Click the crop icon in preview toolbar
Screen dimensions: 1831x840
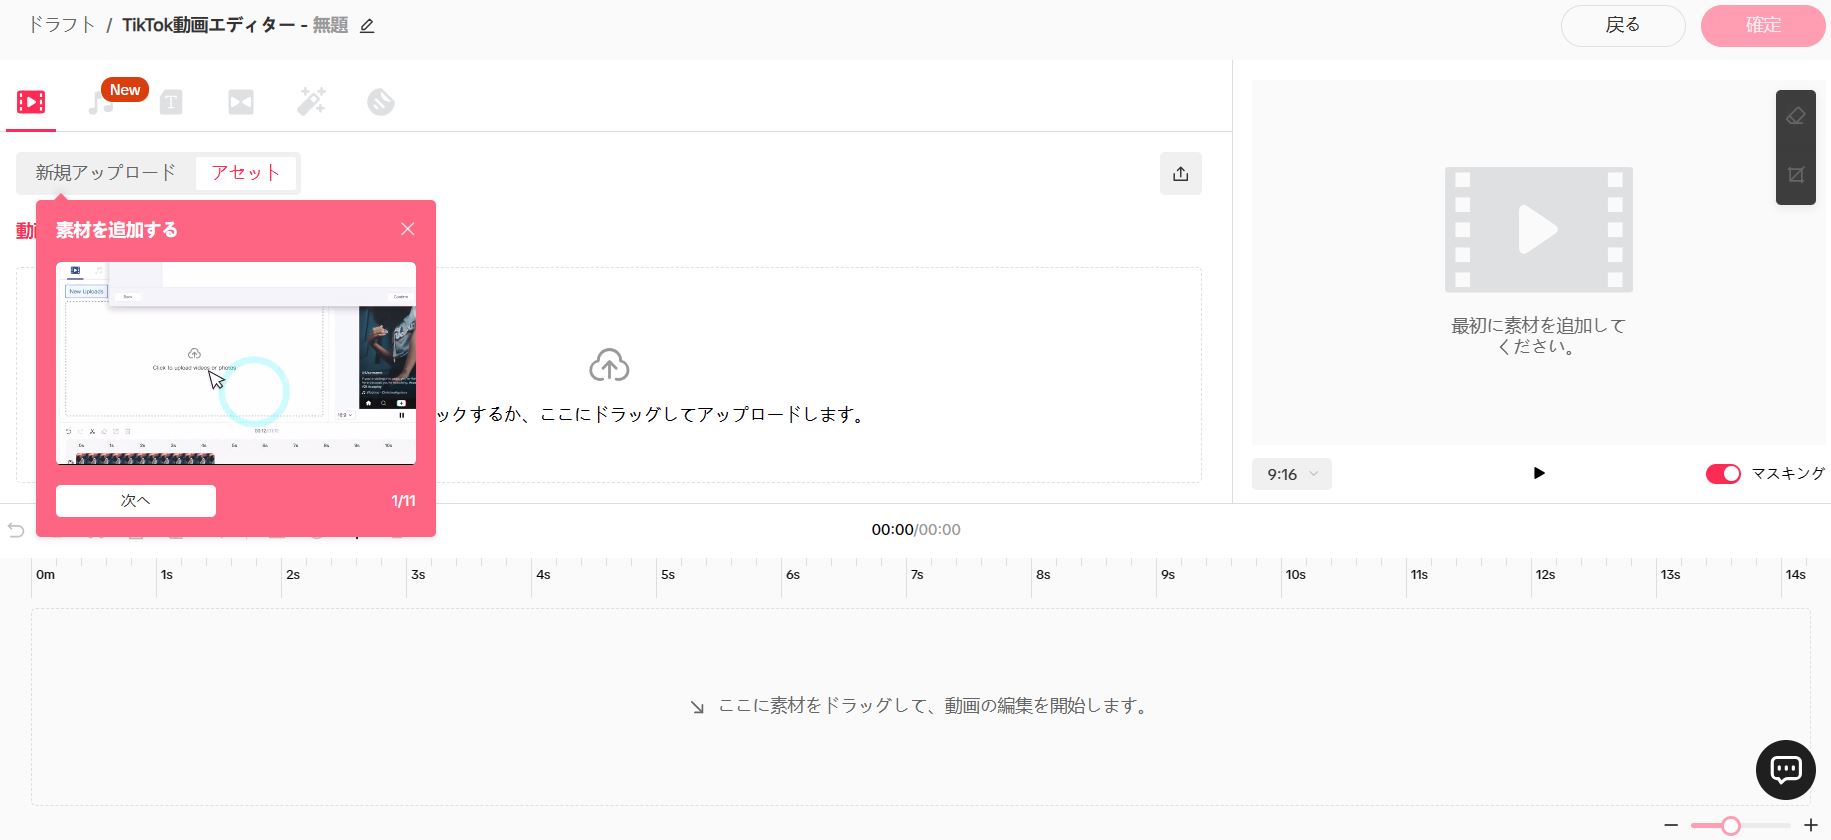[1795, 175]
